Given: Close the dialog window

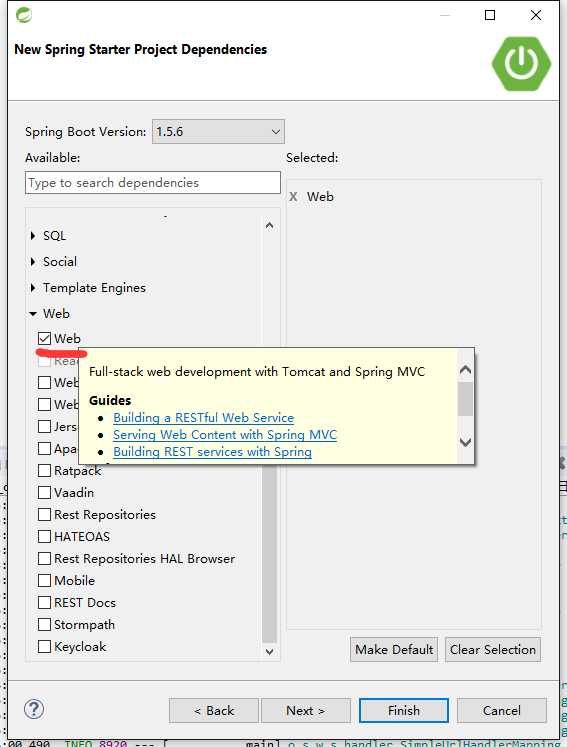Looking at the screenshot, I should pos(536,15).
